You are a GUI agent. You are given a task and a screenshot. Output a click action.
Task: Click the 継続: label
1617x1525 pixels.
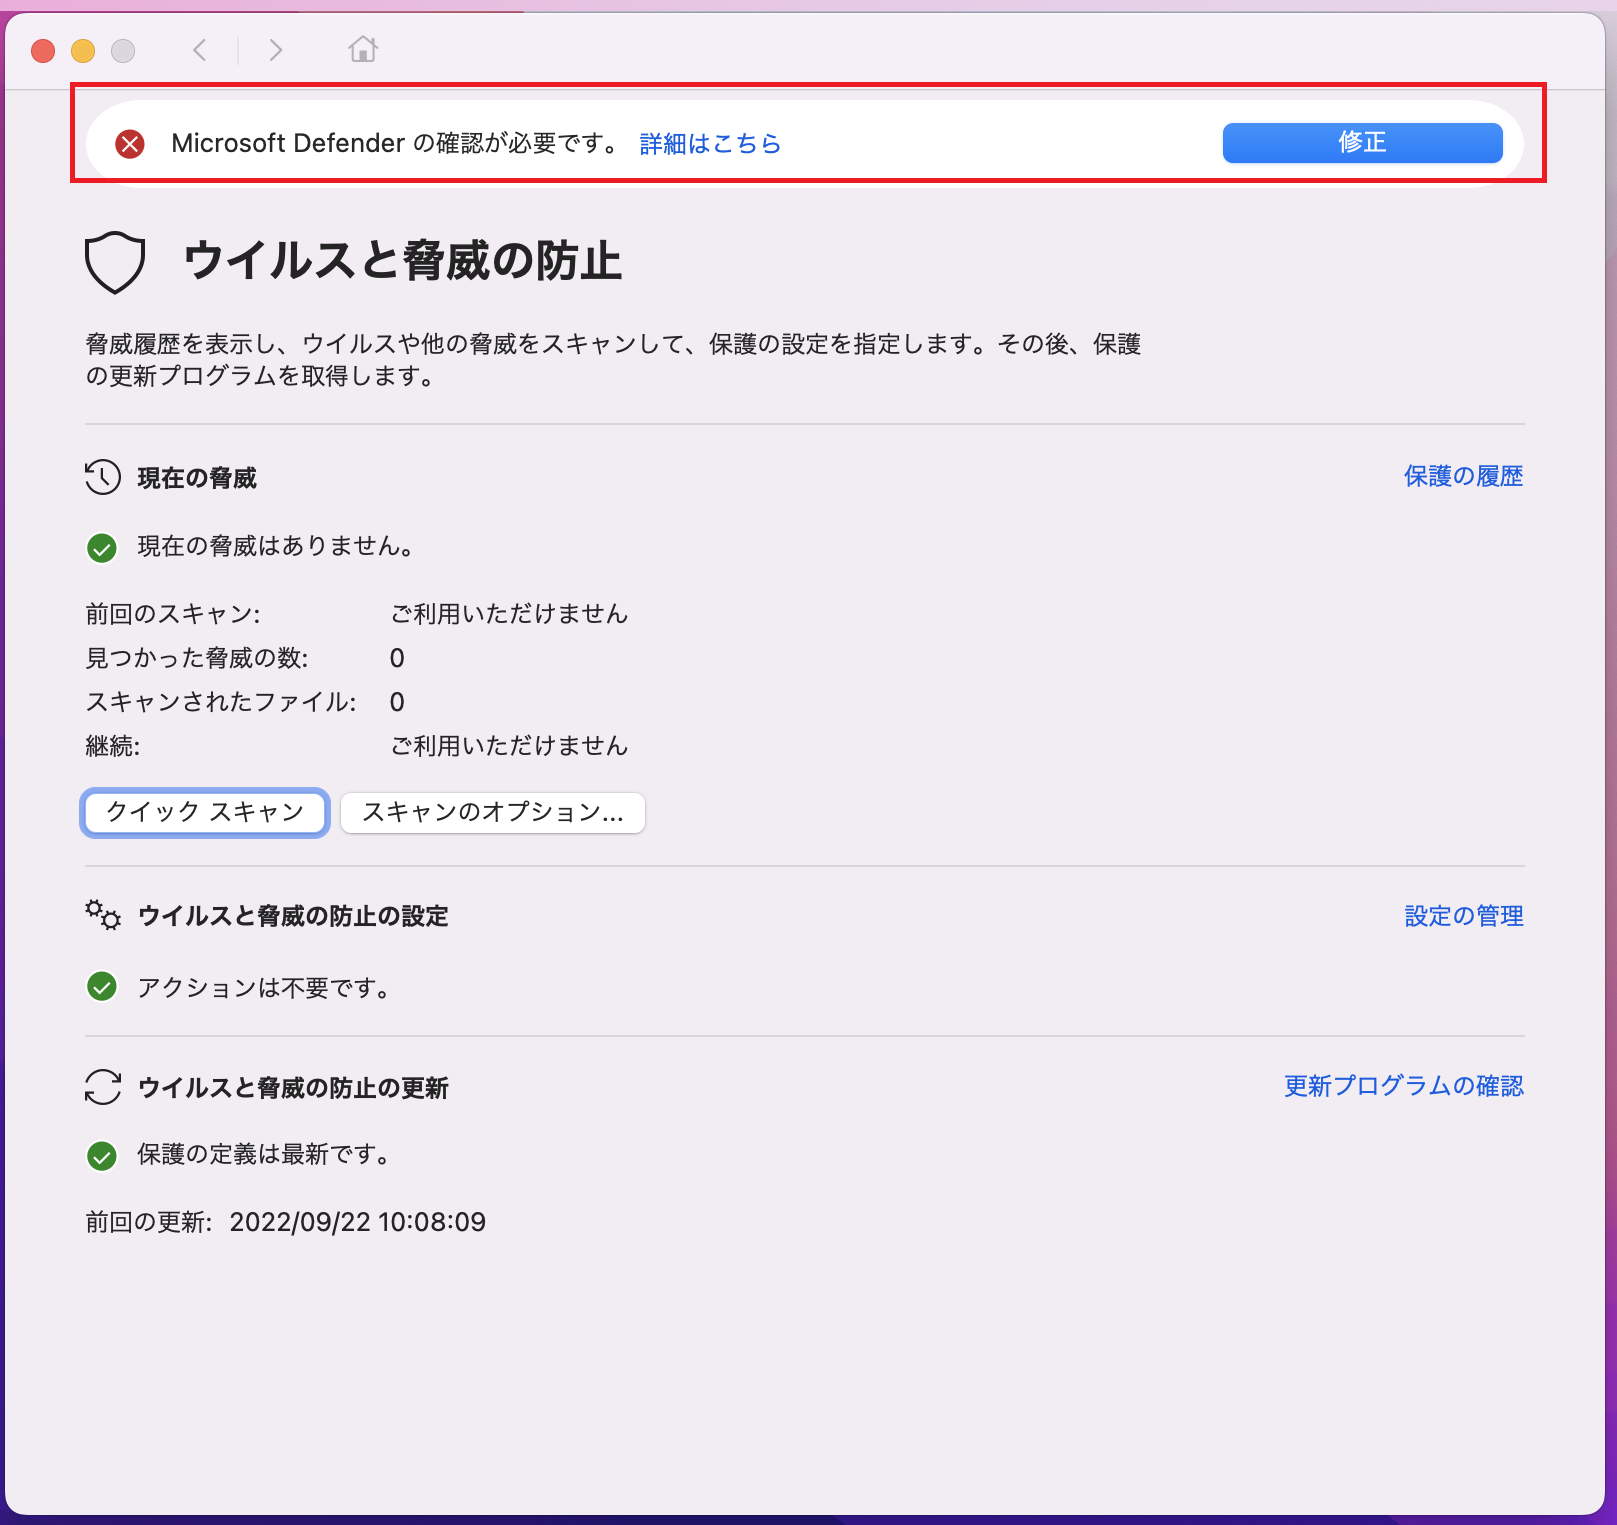coord(113,746)
